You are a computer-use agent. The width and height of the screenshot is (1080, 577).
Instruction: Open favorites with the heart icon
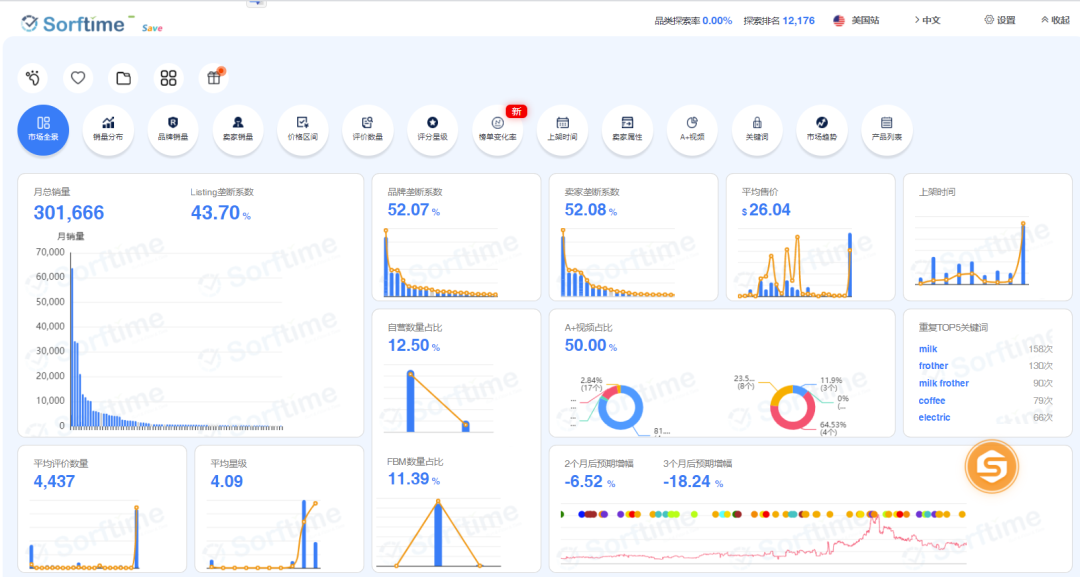(78, 78)
